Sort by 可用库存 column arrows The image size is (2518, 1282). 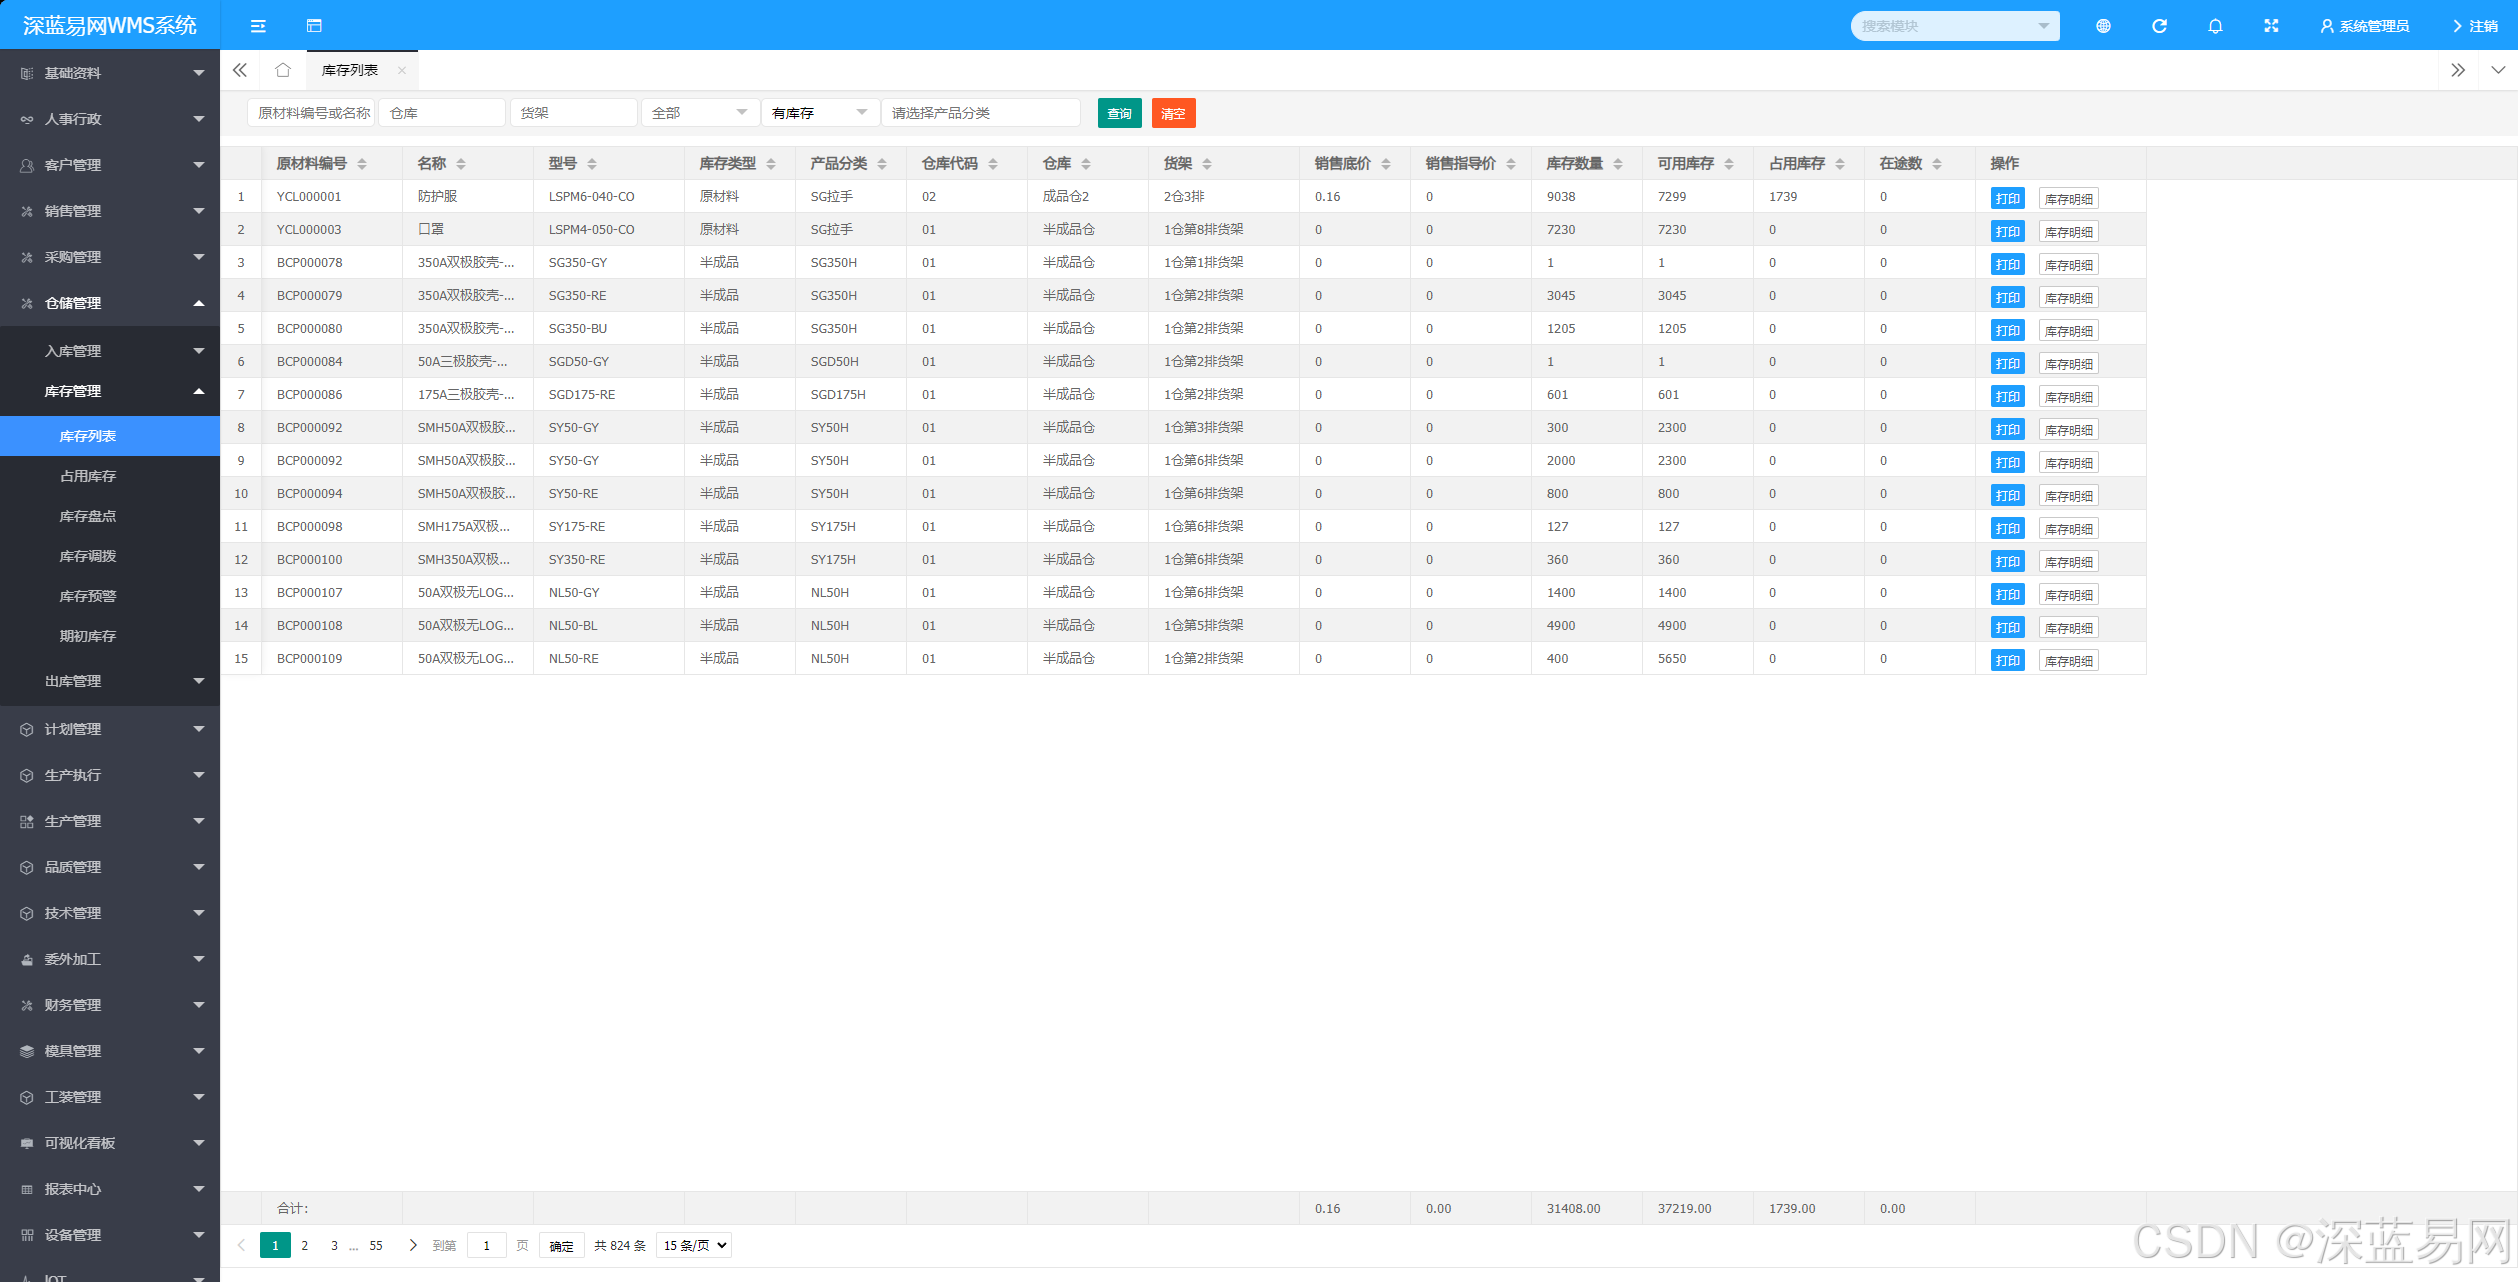tap(1729, 164)
